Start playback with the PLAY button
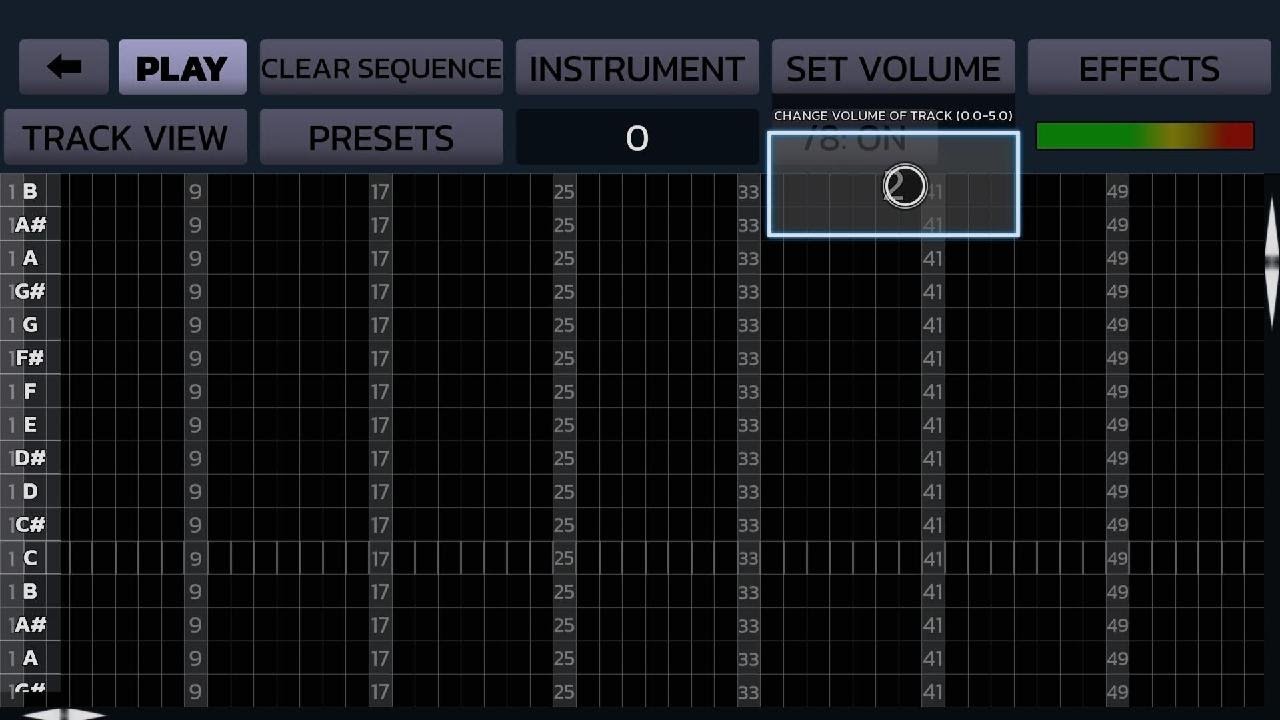The height and width of the screenshot is (720, 1280). (182, 68)
